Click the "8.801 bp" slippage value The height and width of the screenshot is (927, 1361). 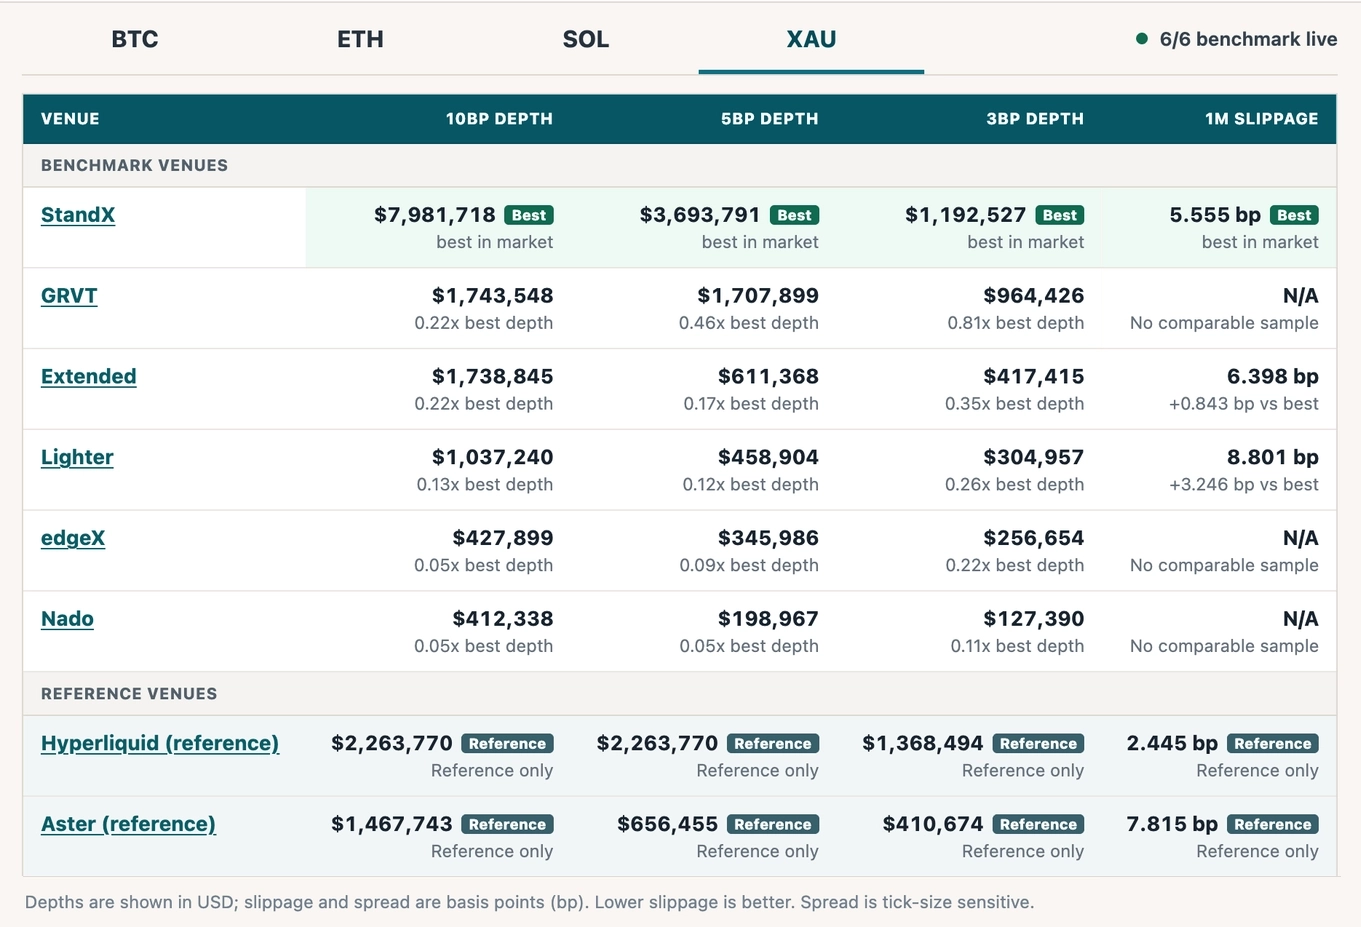point(1273,457)
